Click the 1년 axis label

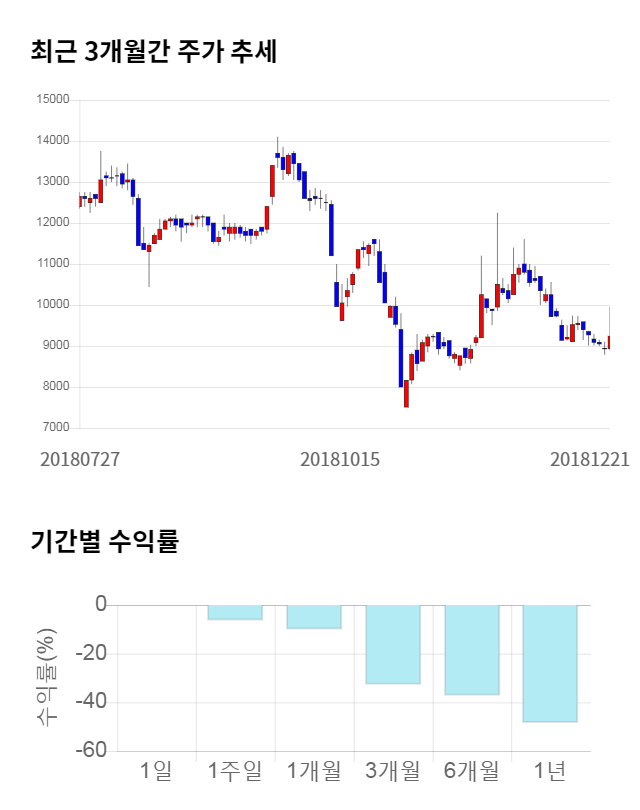click(x=550, y=771)
